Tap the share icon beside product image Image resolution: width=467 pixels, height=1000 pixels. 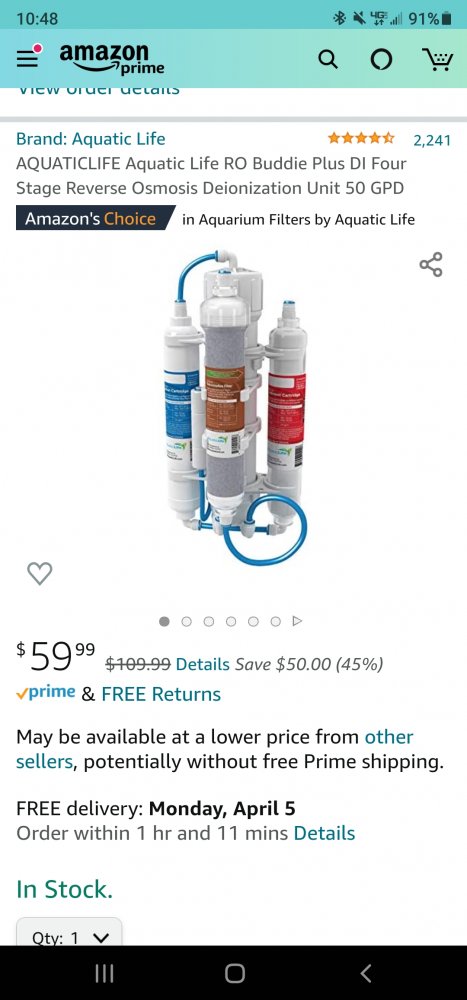click(x=431, y=264)
